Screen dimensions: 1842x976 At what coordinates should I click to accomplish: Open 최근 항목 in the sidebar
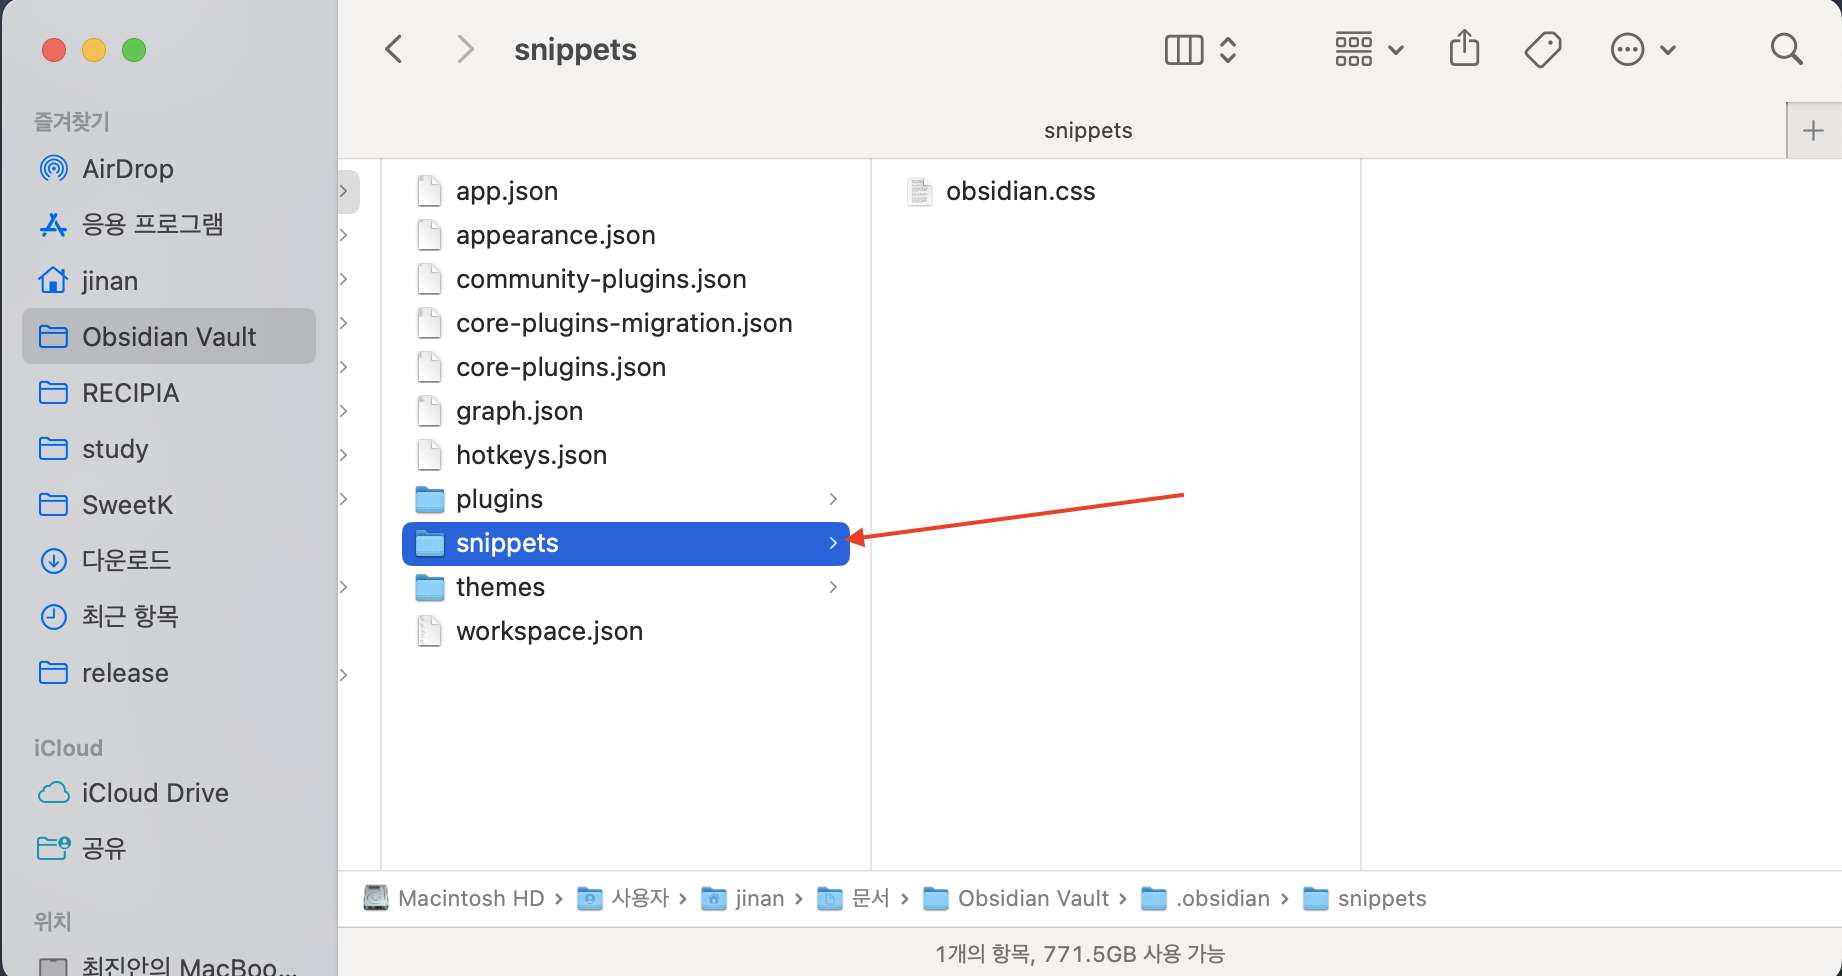(x=168, y=617)
